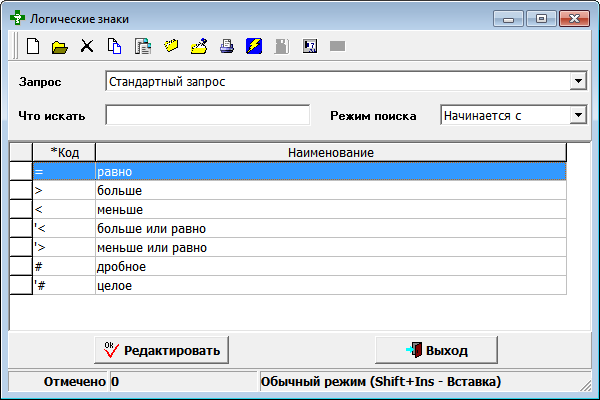This screenshot has height=400, width=600.
Task: Click the code cell '#
Action: 64,286
